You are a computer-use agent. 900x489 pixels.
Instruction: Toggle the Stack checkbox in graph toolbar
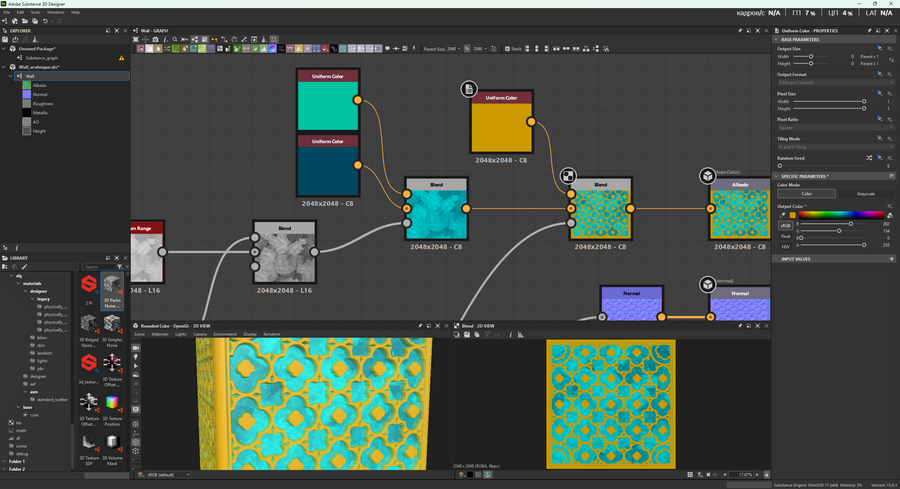[508, 48]
